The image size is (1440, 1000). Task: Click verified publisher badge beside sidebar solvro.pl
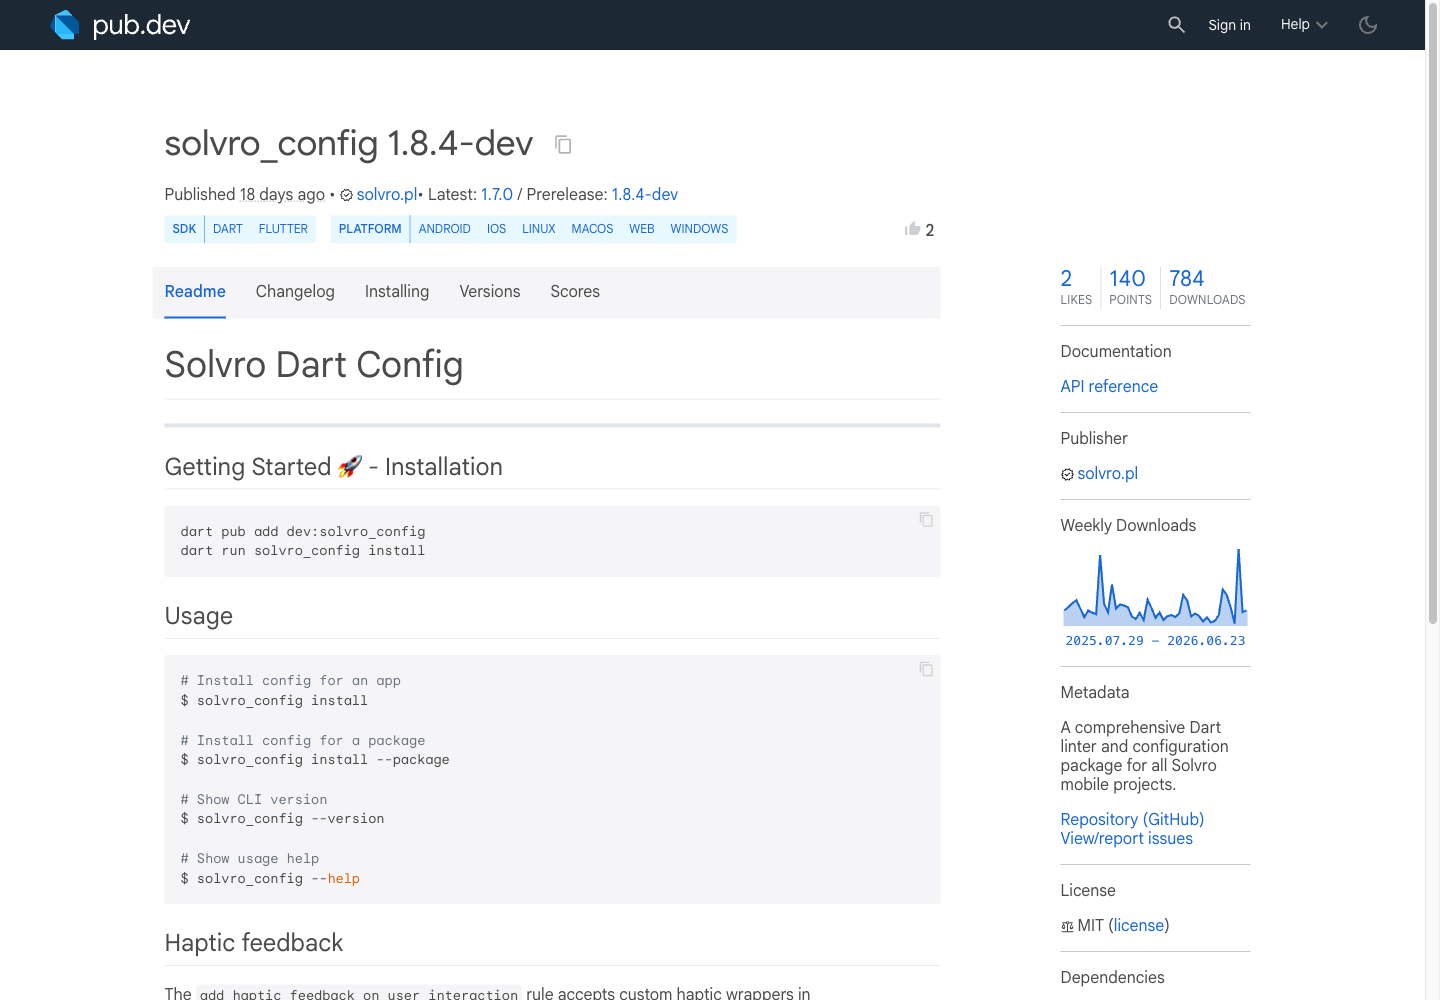1067,474
